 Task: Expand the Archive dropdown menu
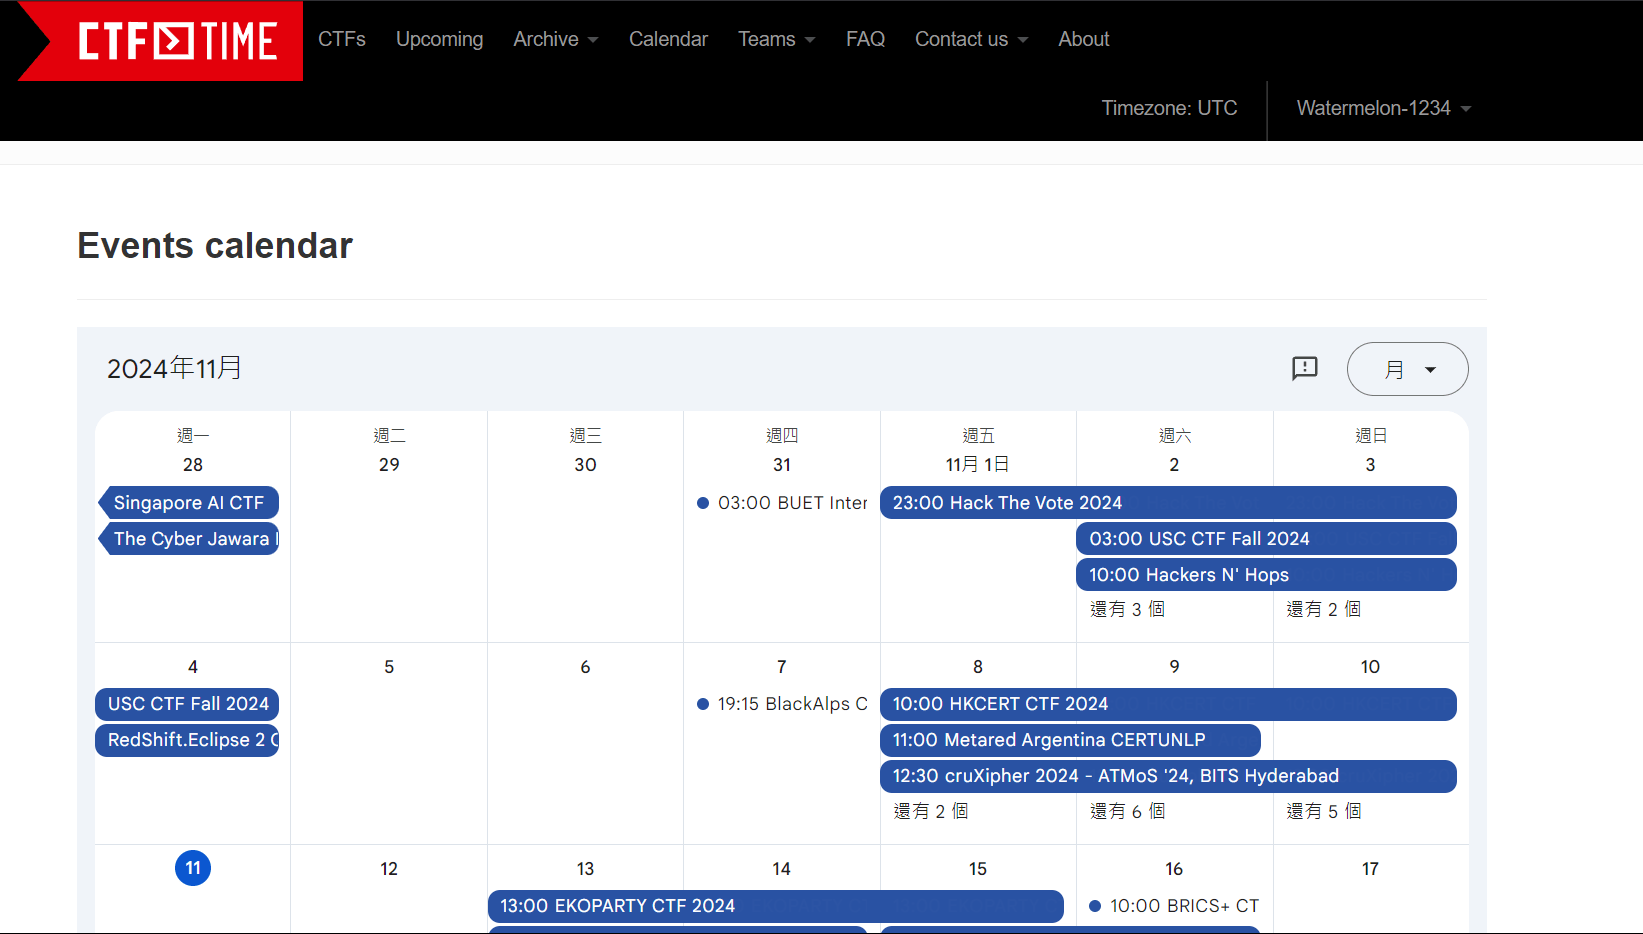[556, 39]
